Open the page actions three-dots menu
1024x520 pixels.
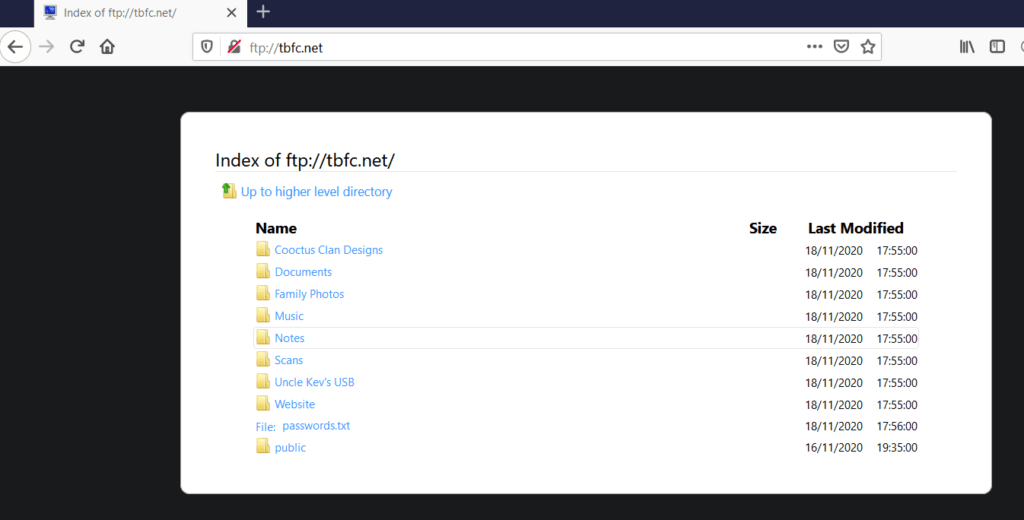click(814, 47)
